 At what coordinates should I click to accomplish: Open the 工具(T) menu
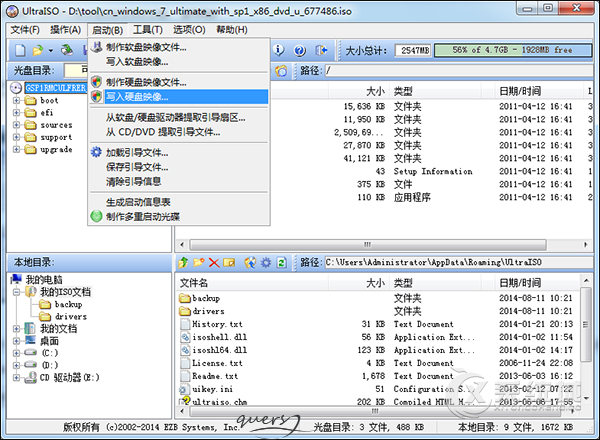click(148, 30)
